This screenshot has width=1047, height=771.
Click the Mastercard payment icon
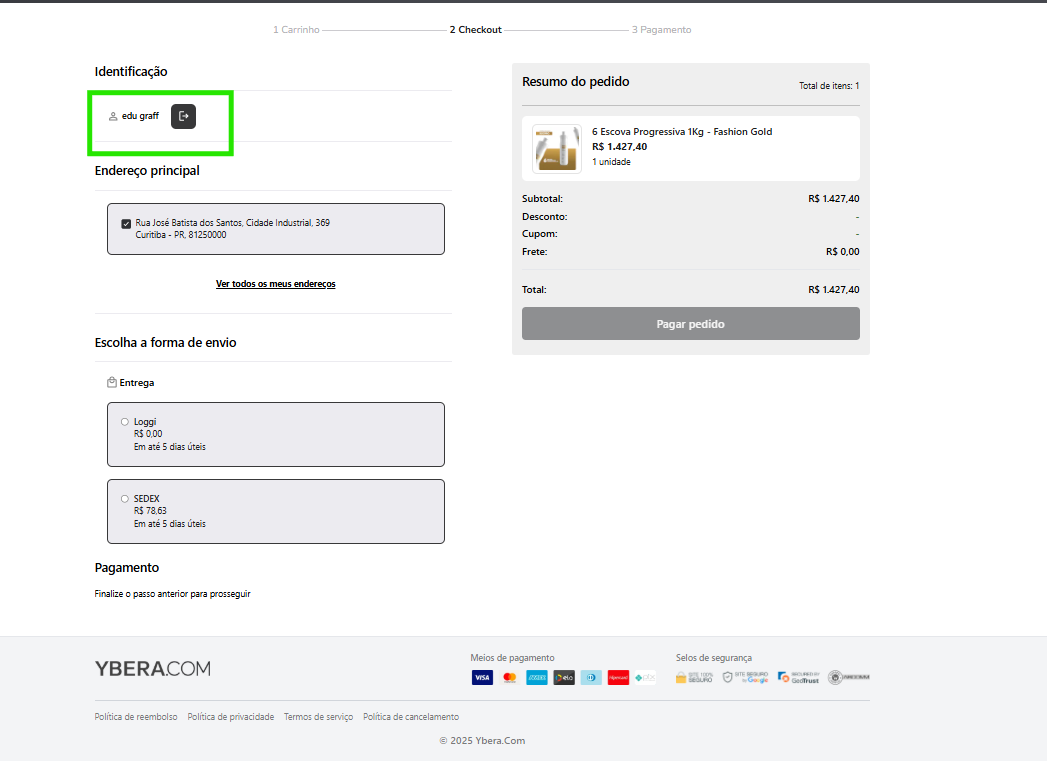click(x=509, y=678)
